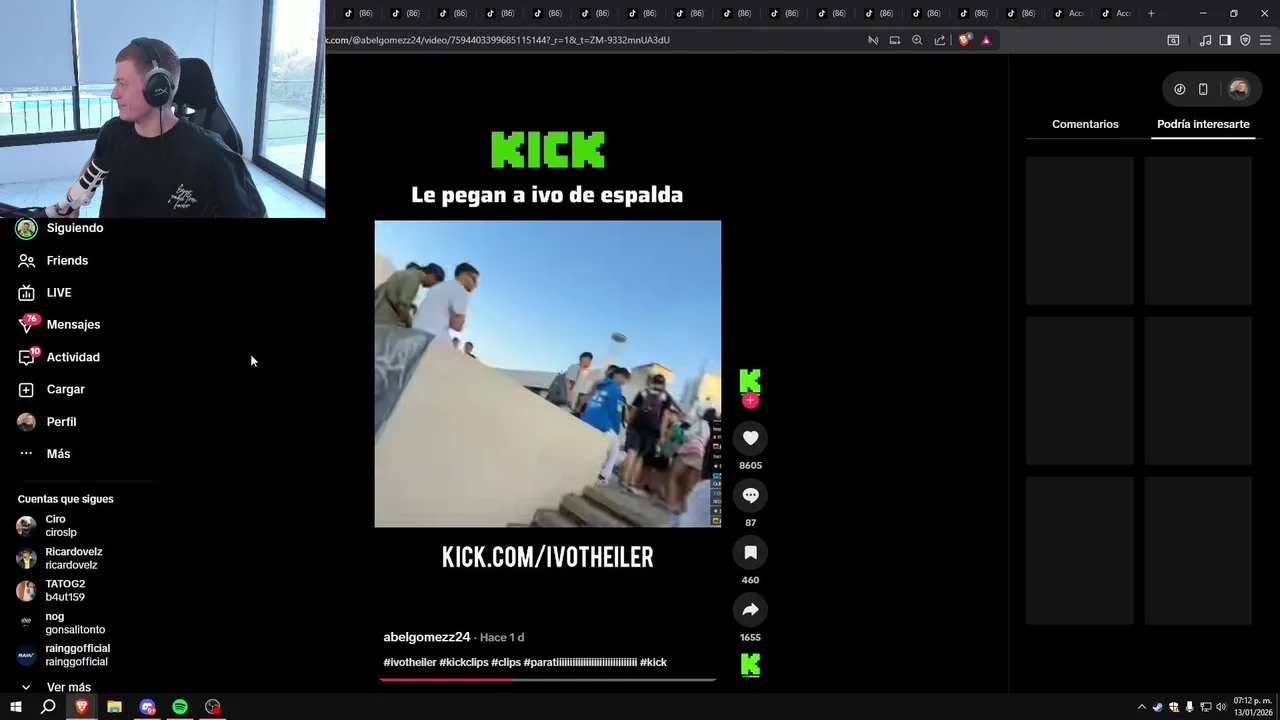Open Windows taskbar search

tap(48, 707)
